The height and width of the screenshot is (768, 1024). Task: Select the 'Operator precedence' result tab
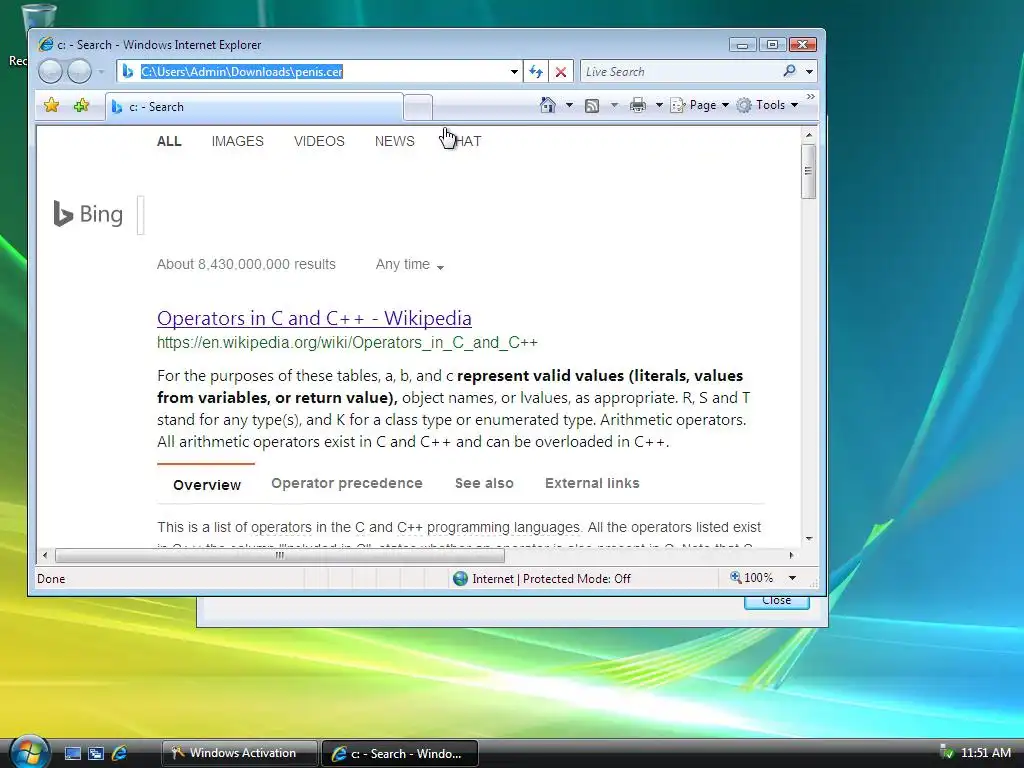tap(347, 483)
